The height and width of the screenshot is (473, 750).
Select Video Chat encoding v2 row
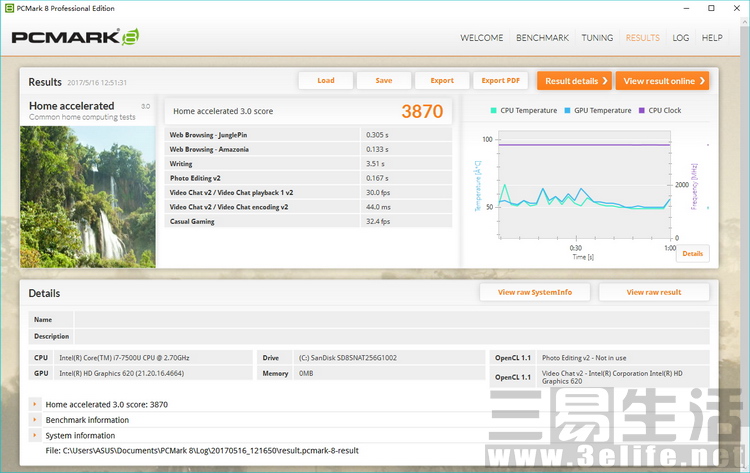[309, 207]
